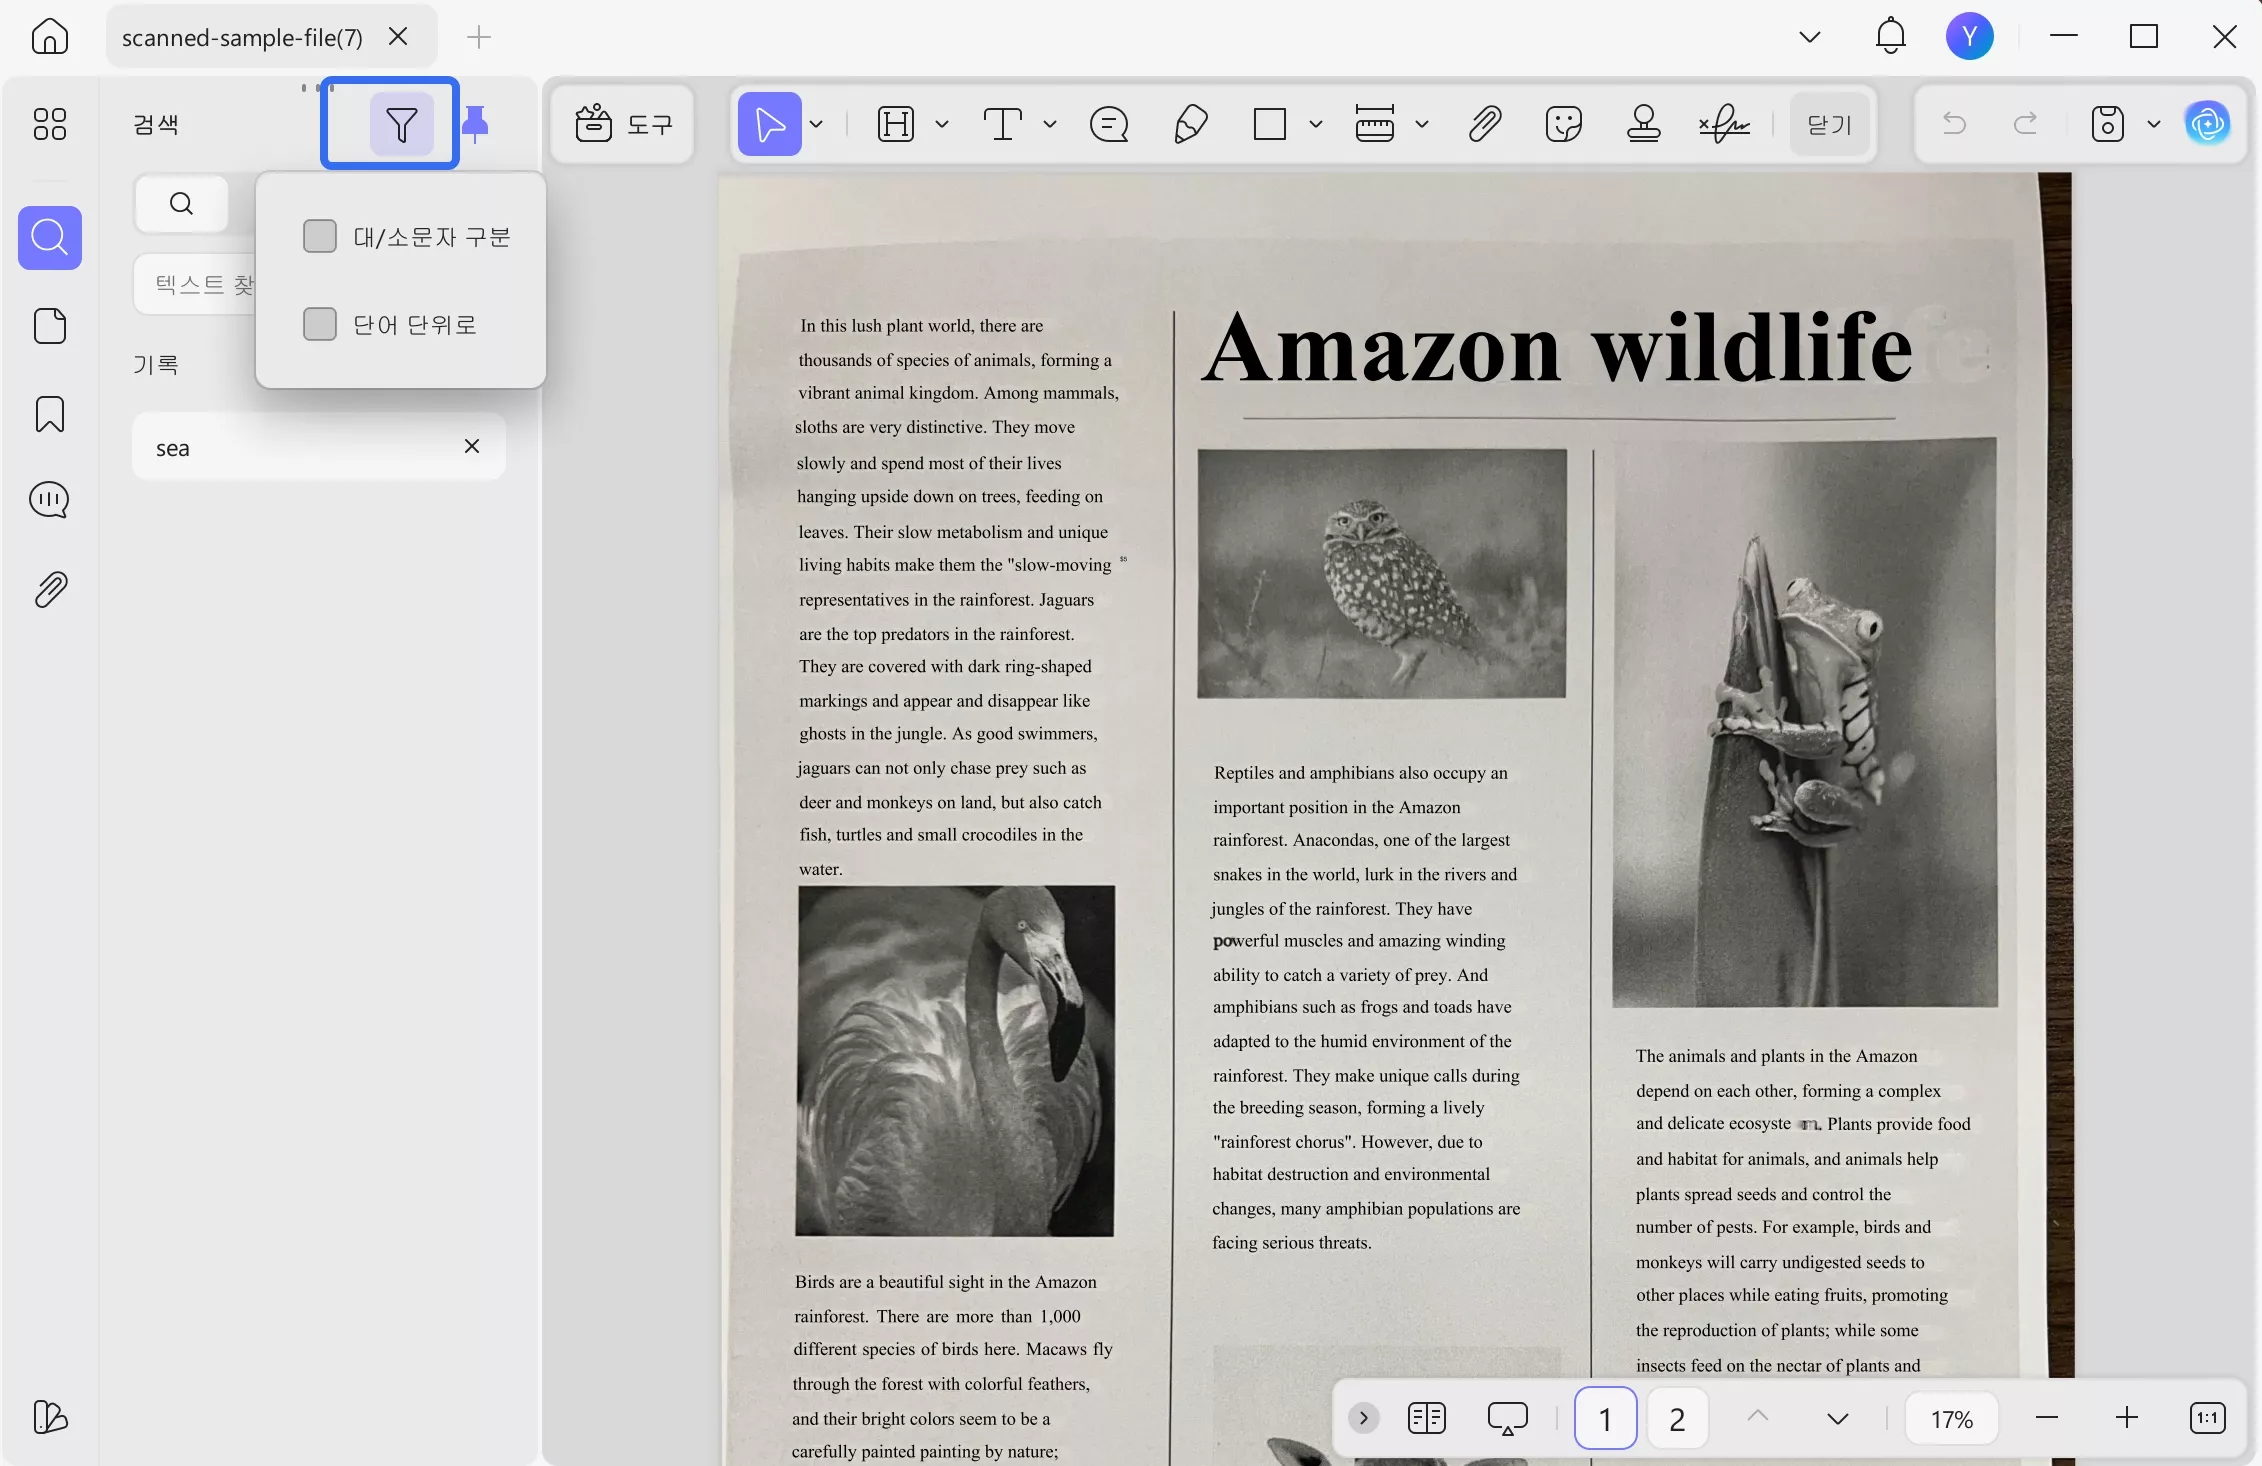
Task: Select the stamp tool
Action: pos(1643,124)
